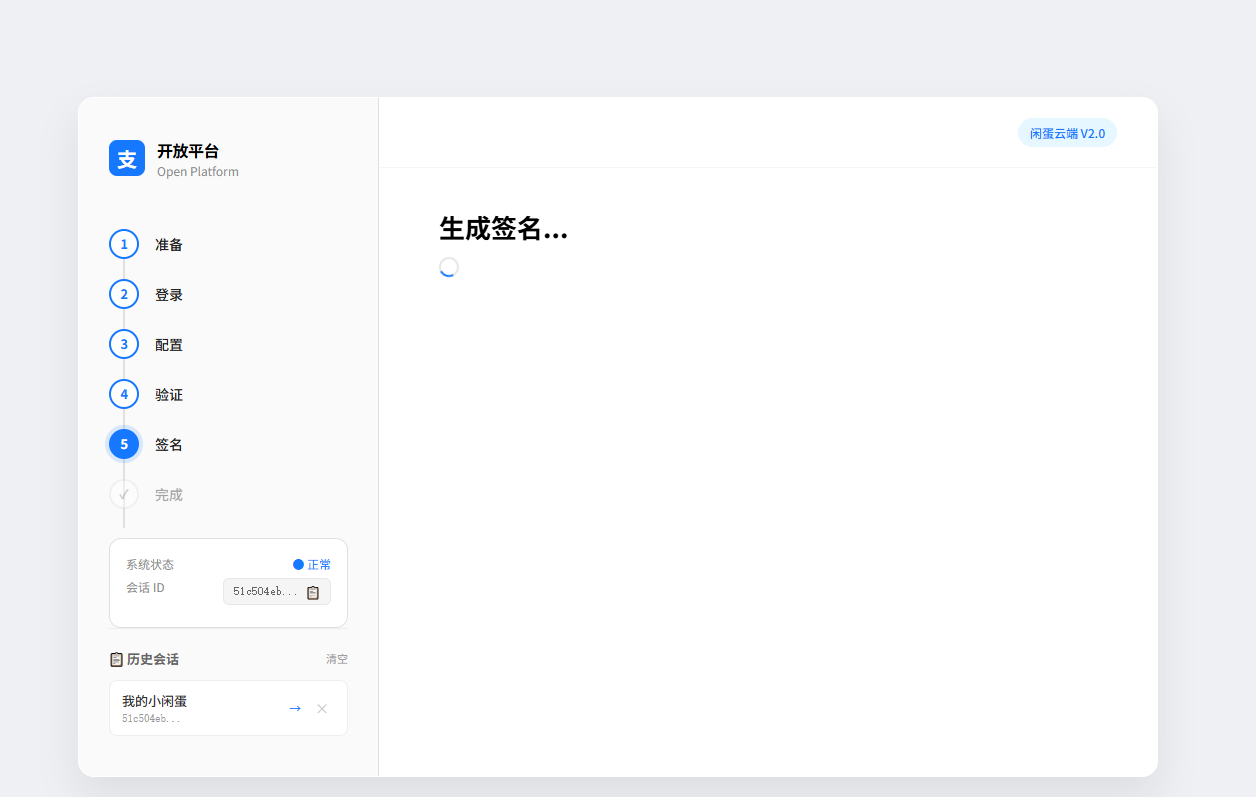Image resolution: width=1256 pixels, height=797 pixels.
Task: Click the checkmark circle for 完成 step
Action: 124,494
